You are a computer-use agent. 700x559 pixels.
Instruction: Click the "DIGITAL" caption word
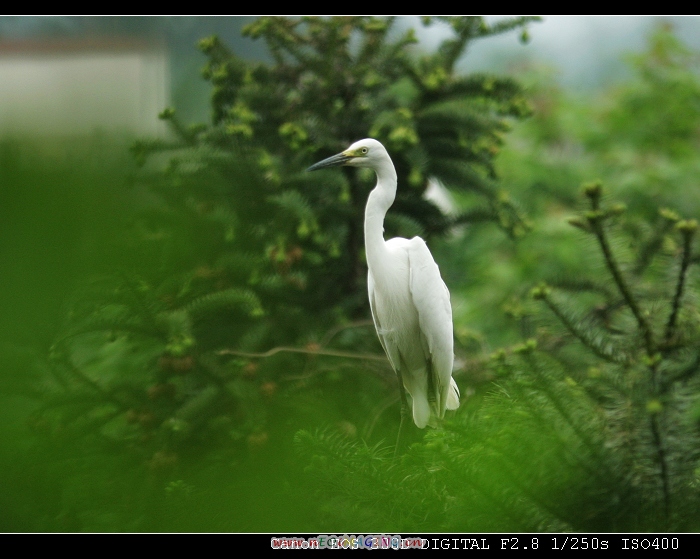click(455, 544)
